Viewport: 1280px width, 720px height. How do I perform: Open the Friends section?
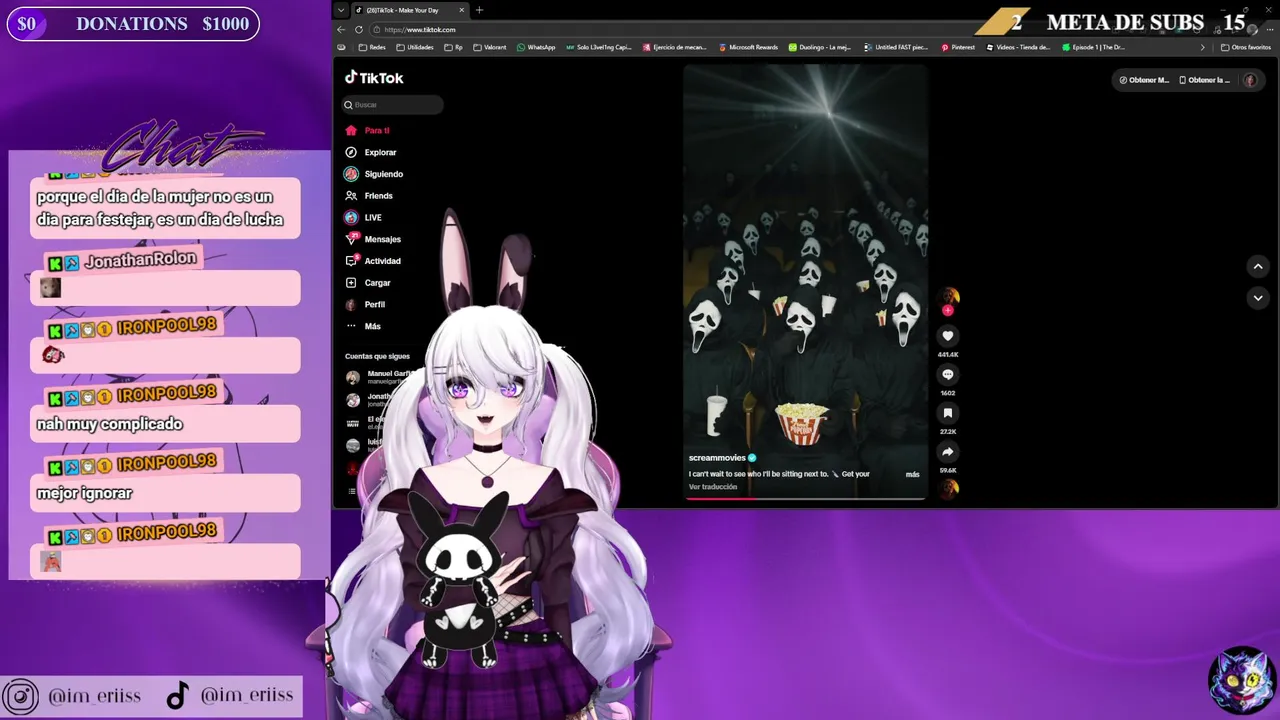tap(369, 196)
